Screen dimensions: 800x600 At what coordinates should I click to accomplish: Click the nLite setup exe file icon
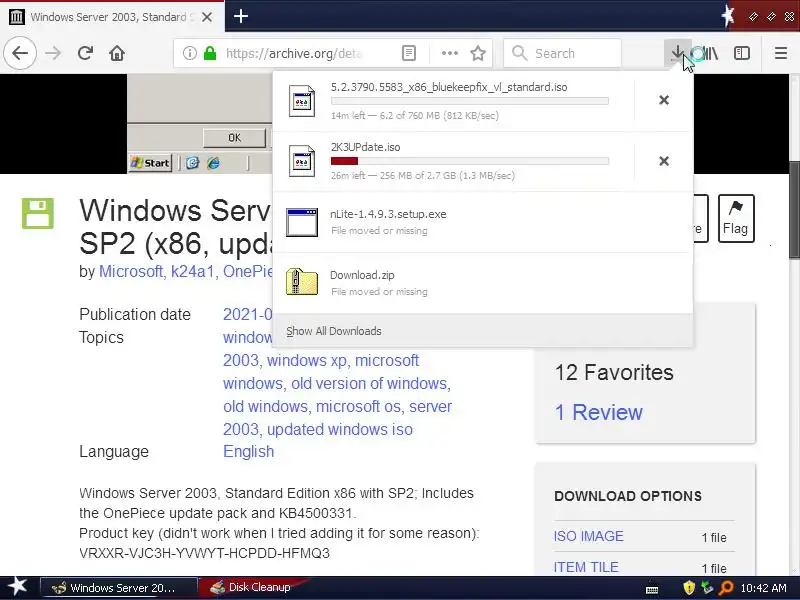click(302, 222)
